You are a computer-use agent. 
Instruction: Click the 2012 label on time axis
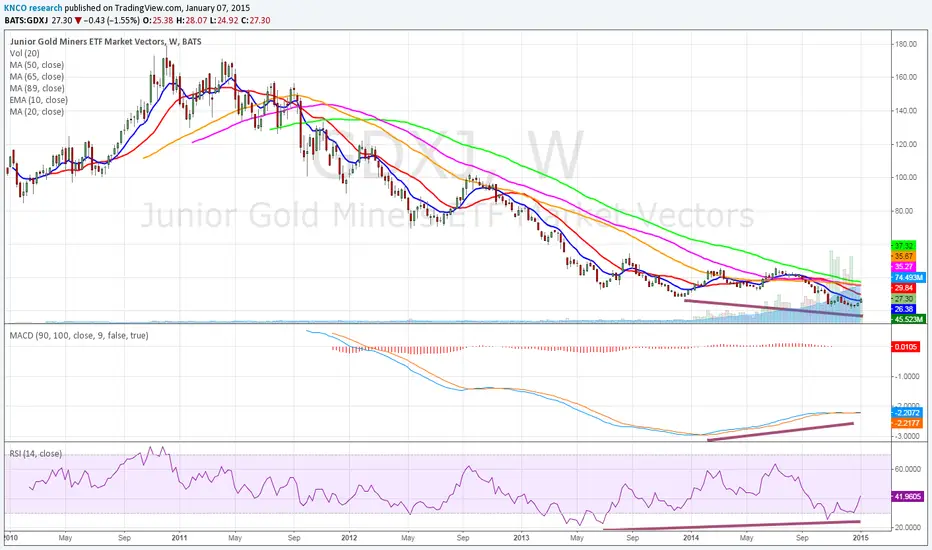pyautogui.click(x=349, y=538)
